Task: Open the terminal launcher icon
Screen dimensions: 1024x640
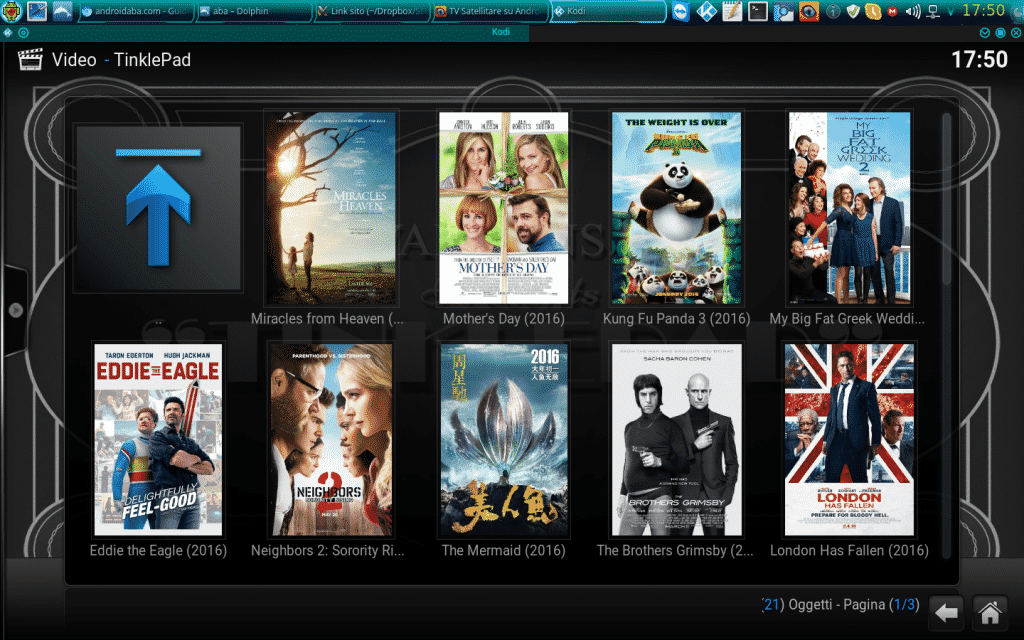Action: (x=758, y=11)
